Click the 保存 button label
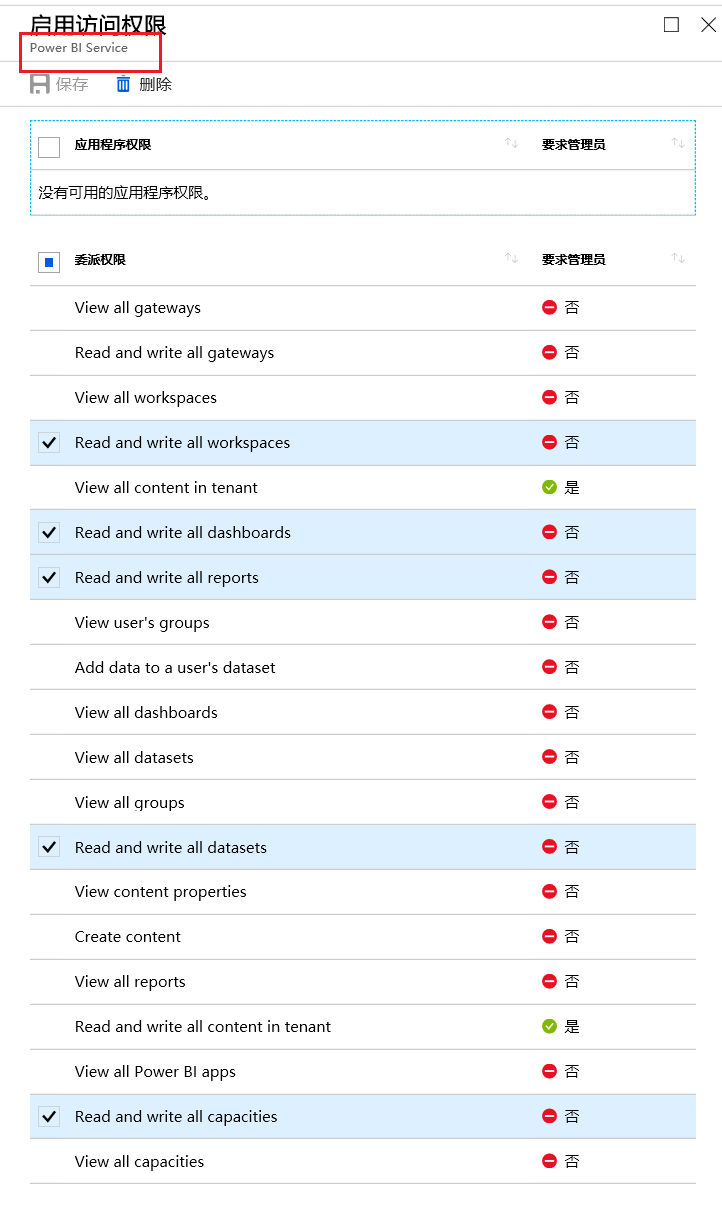 [x=72, y=85]
